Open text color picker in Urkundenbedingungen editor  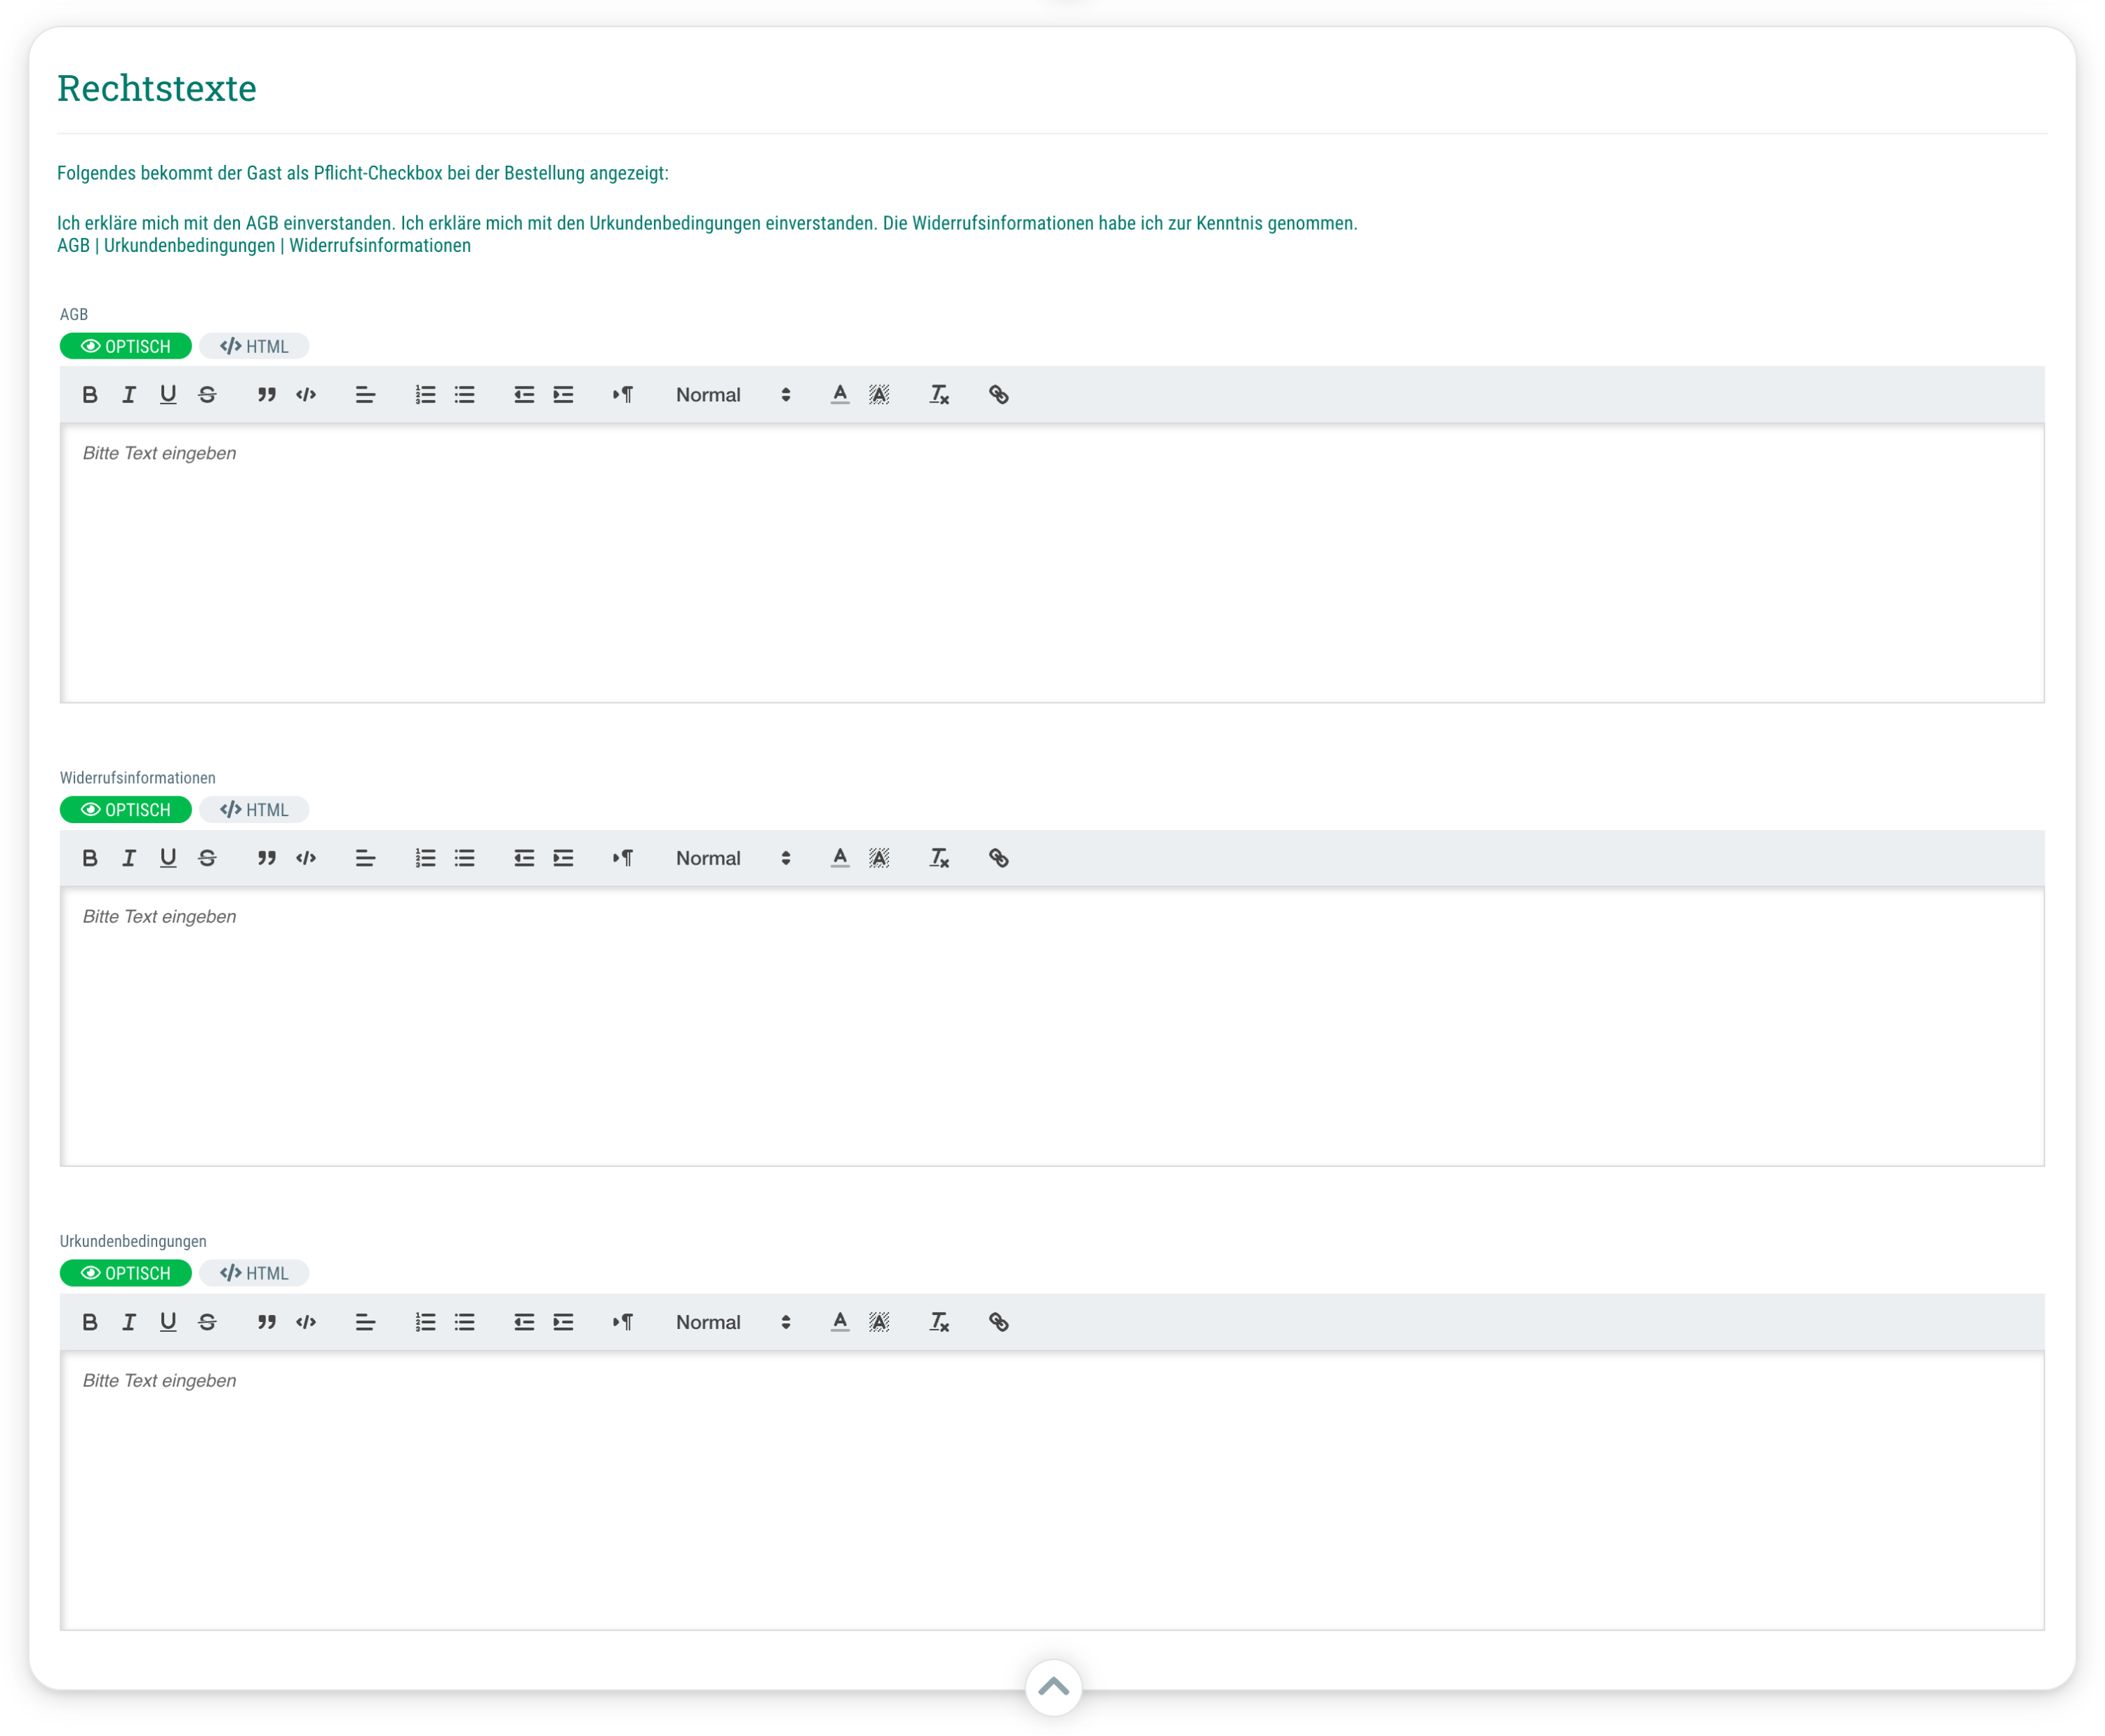[x=840, y=1322]
